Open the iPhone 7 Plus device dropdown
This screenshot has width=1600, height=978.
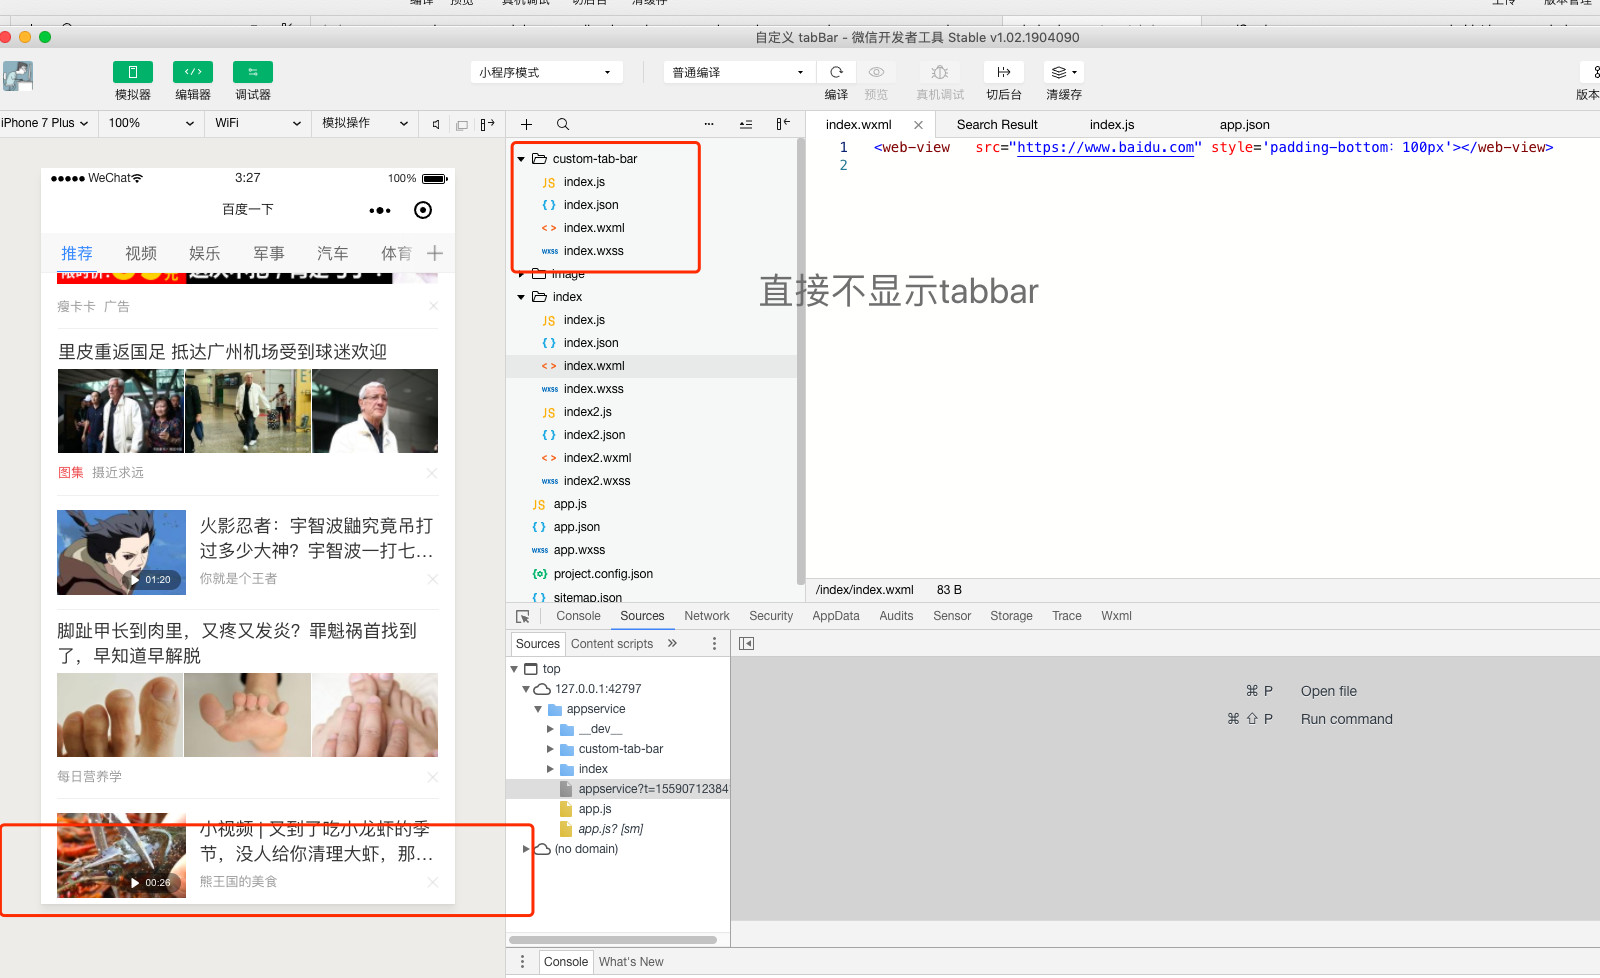coord(46,123)
